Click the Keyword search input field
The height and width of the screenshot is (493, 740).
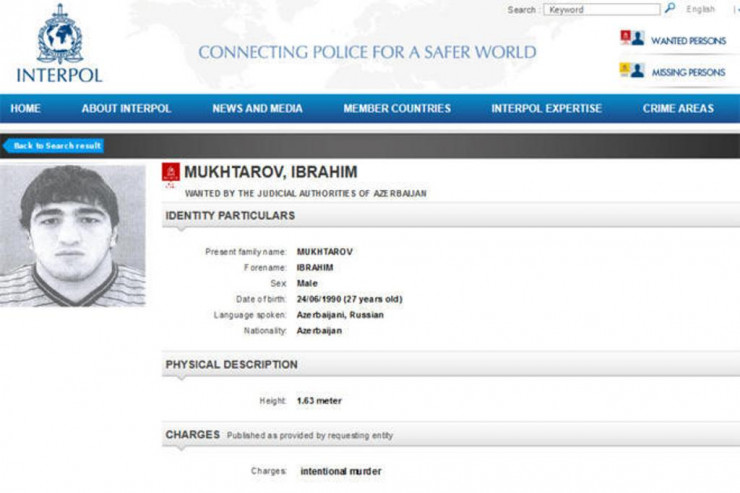(602, 10)
